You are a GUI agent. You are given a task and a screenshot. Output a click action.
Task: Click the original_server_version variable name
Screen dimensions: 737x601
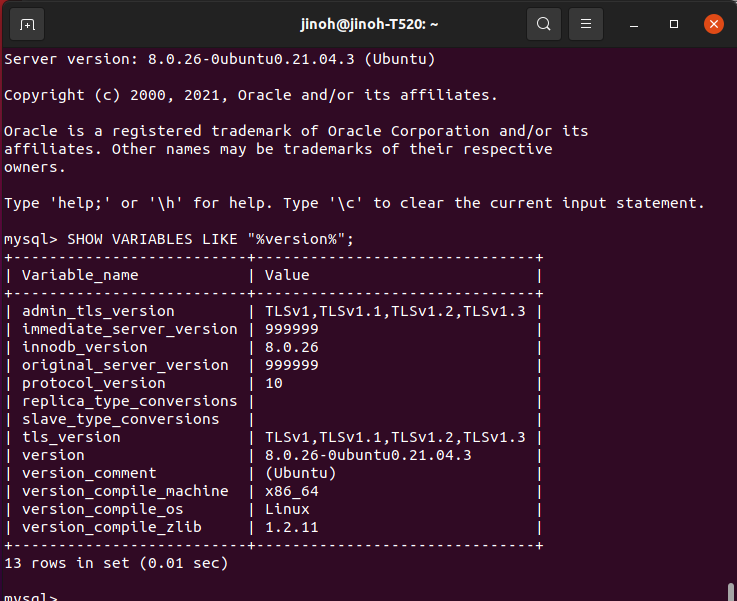click(125, 365)
